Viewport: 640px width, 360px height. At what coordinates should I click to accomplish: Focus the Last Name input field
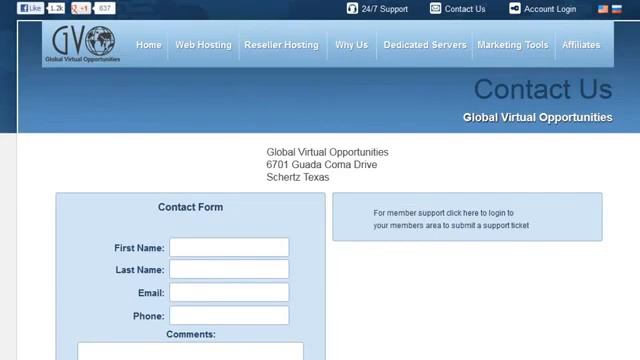[229, 269]
